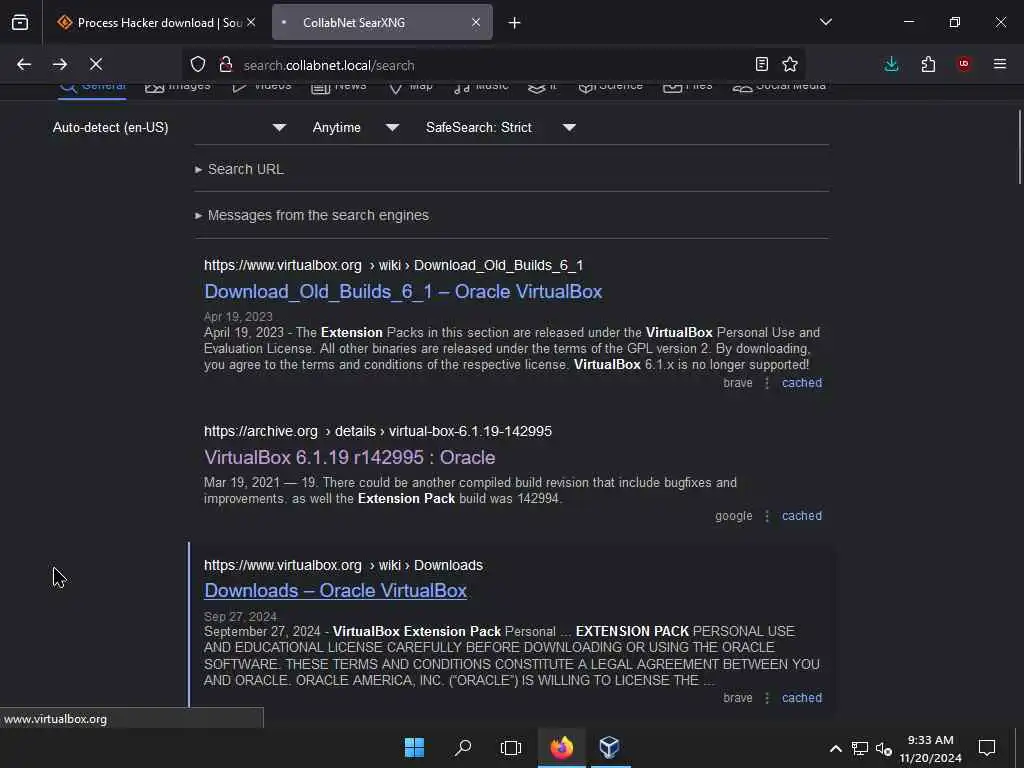Click the page vertical scrollbar
The width and height of the screenshot is (1024, 768).
[1019, 147]
